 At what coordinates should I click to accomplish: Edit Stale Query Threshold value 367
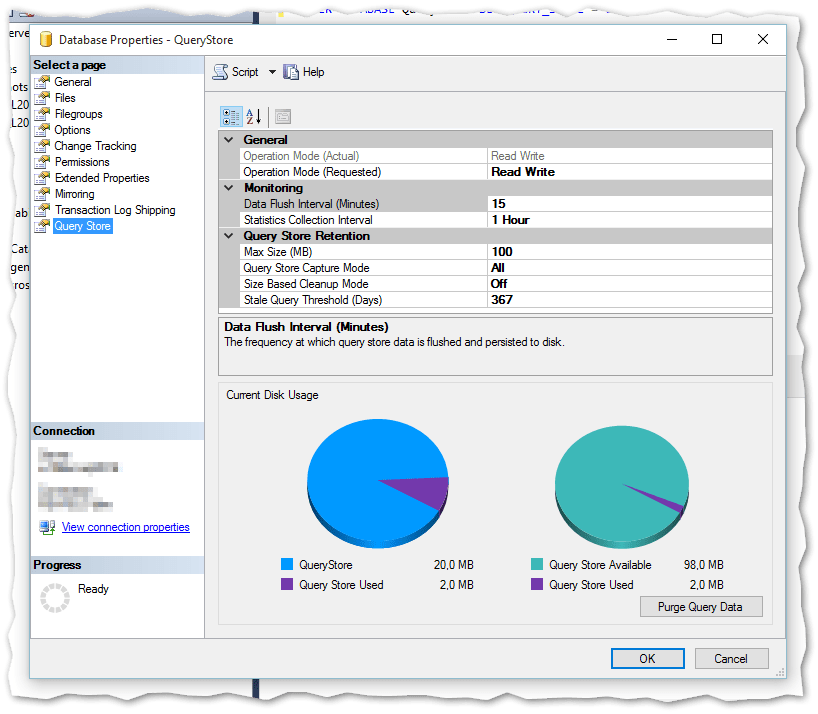pyautogui.click(x=630, y=300)
